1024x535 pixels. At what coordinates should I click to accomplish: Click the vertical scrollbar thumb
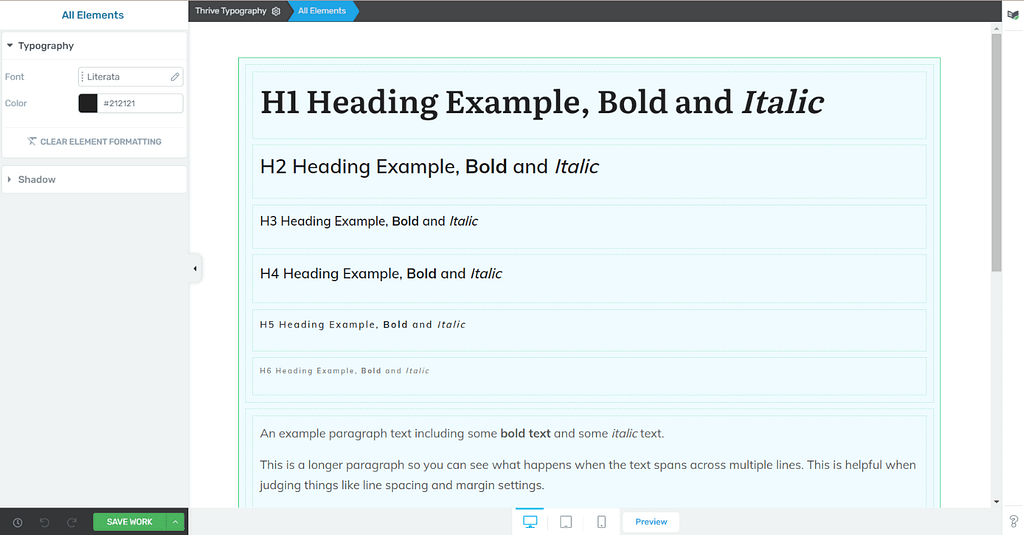[x=996, y=152]
